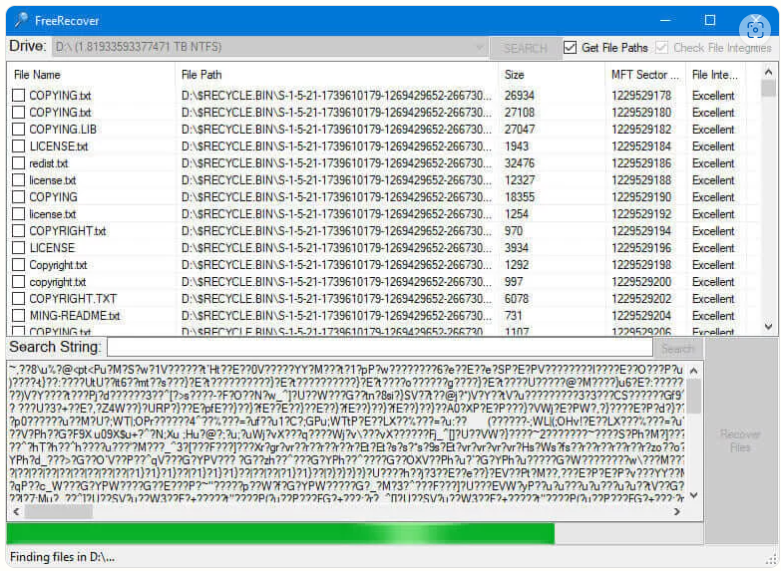Check the box for Copyright.txt size 1292
This screenshot has height=571, width=781.
[18, 265]
